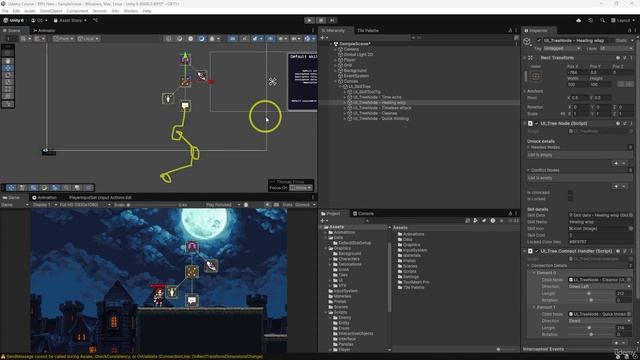
Task: Collapse Element 0 foldout in Connection Details
Action: pos(534,273)
